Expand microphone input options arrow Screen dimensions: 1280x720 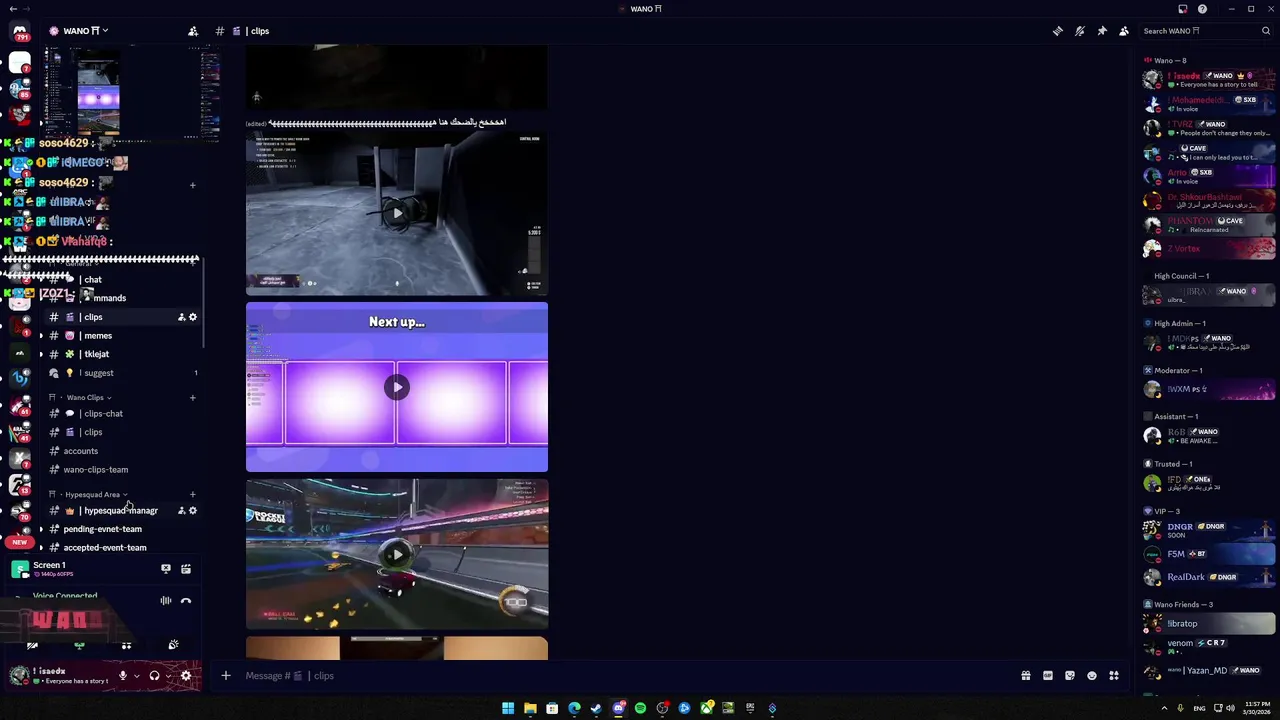[x=136, y=676]
